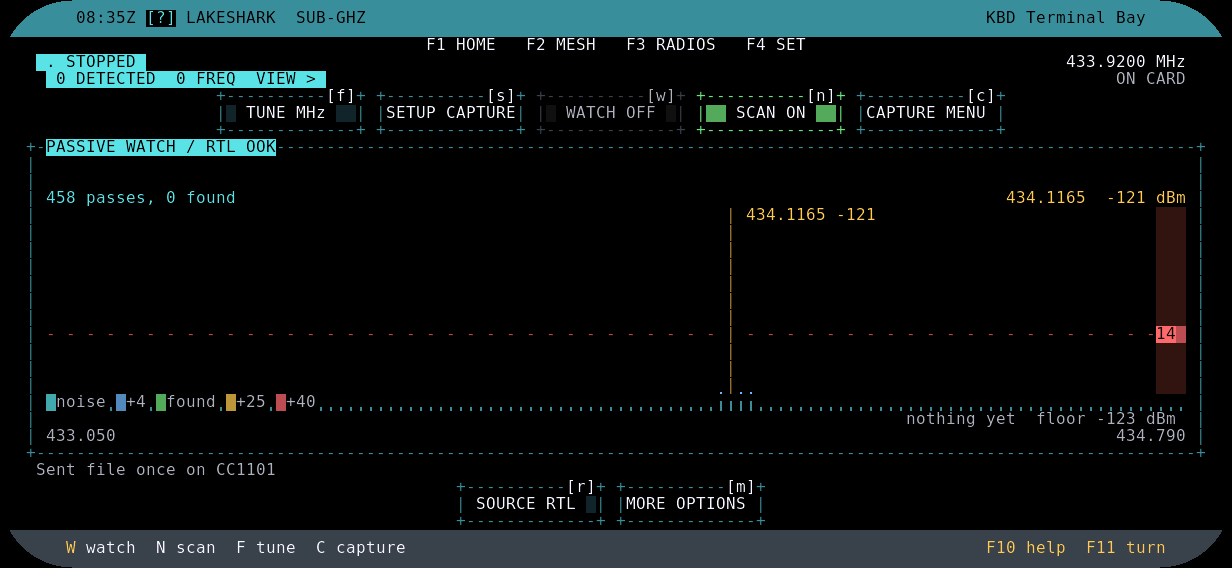Click the TUNE MHz button
Screen dimensions: 1232x568
click(291, 113)
